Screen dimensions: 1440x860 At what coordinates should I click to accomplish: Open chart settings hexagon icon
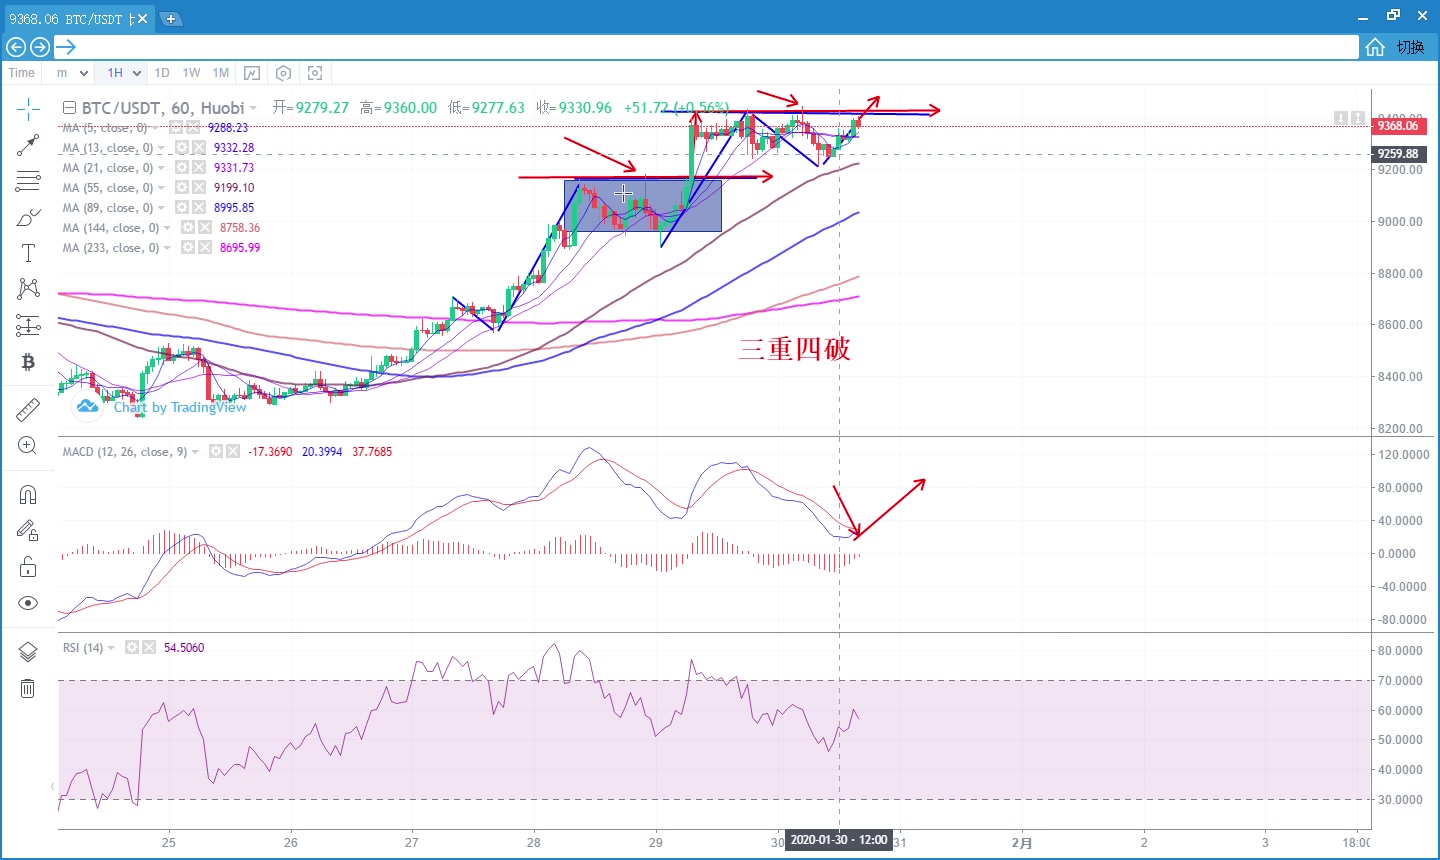[284, 73]
